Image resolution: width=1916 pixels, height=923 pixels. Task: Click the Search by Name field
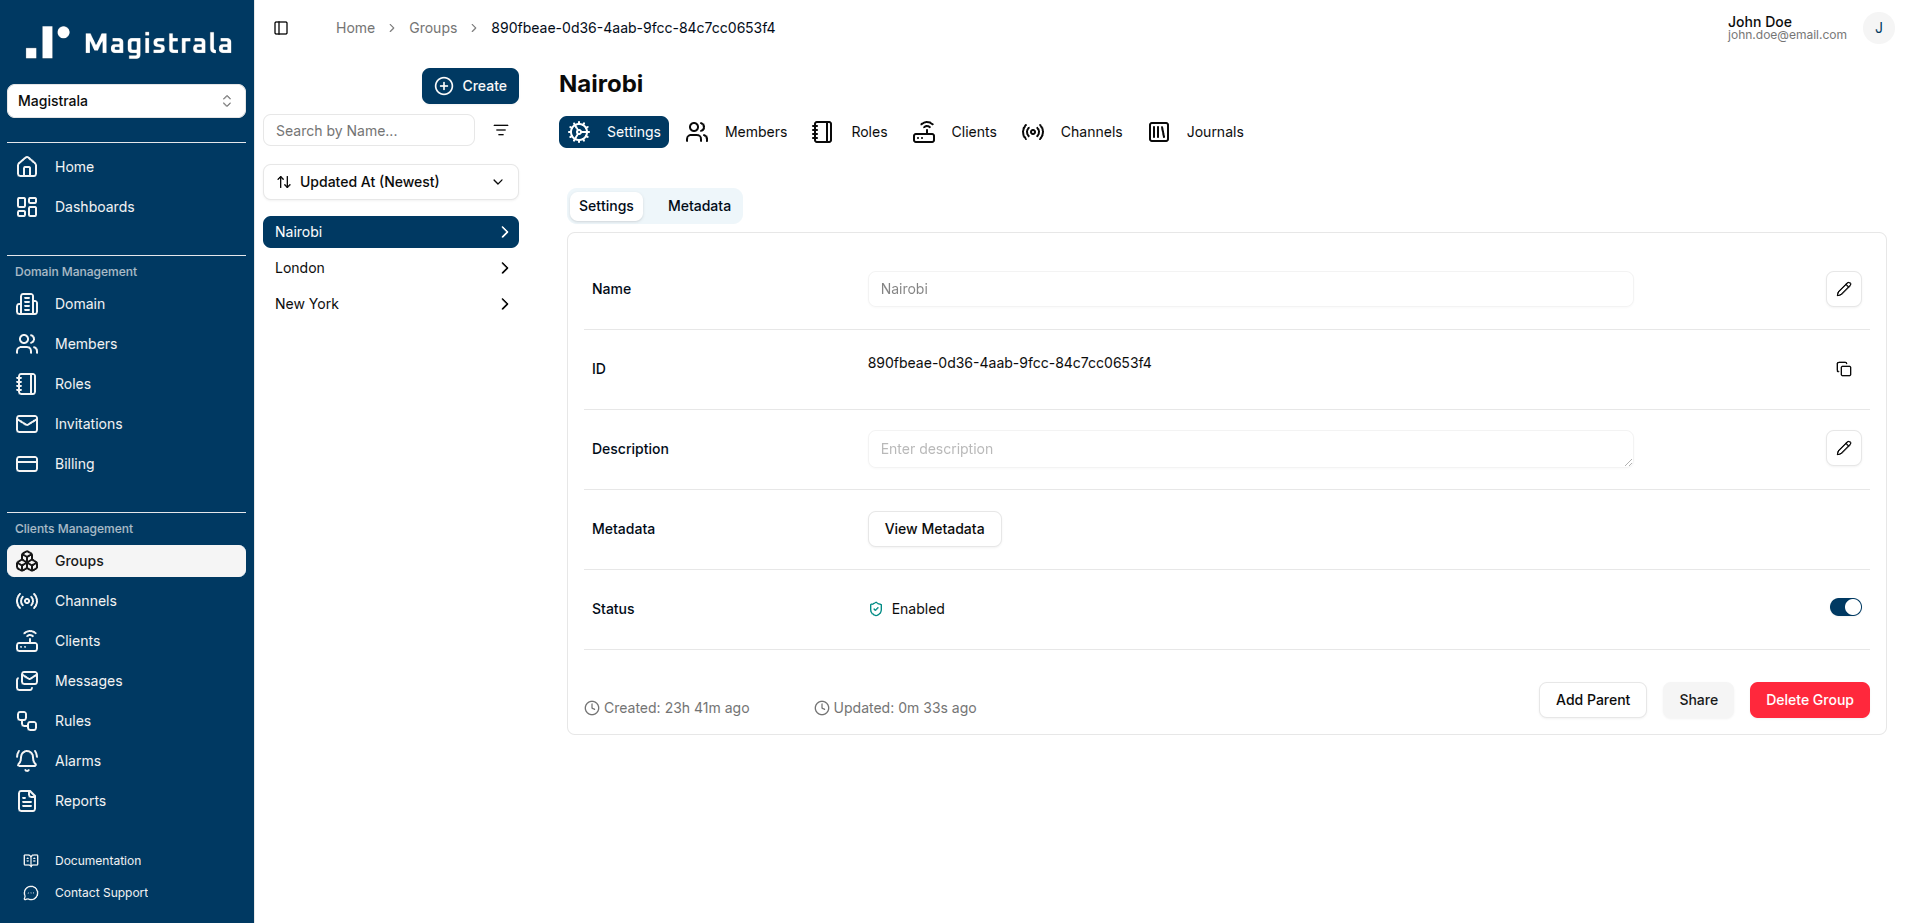coord(368,131)
